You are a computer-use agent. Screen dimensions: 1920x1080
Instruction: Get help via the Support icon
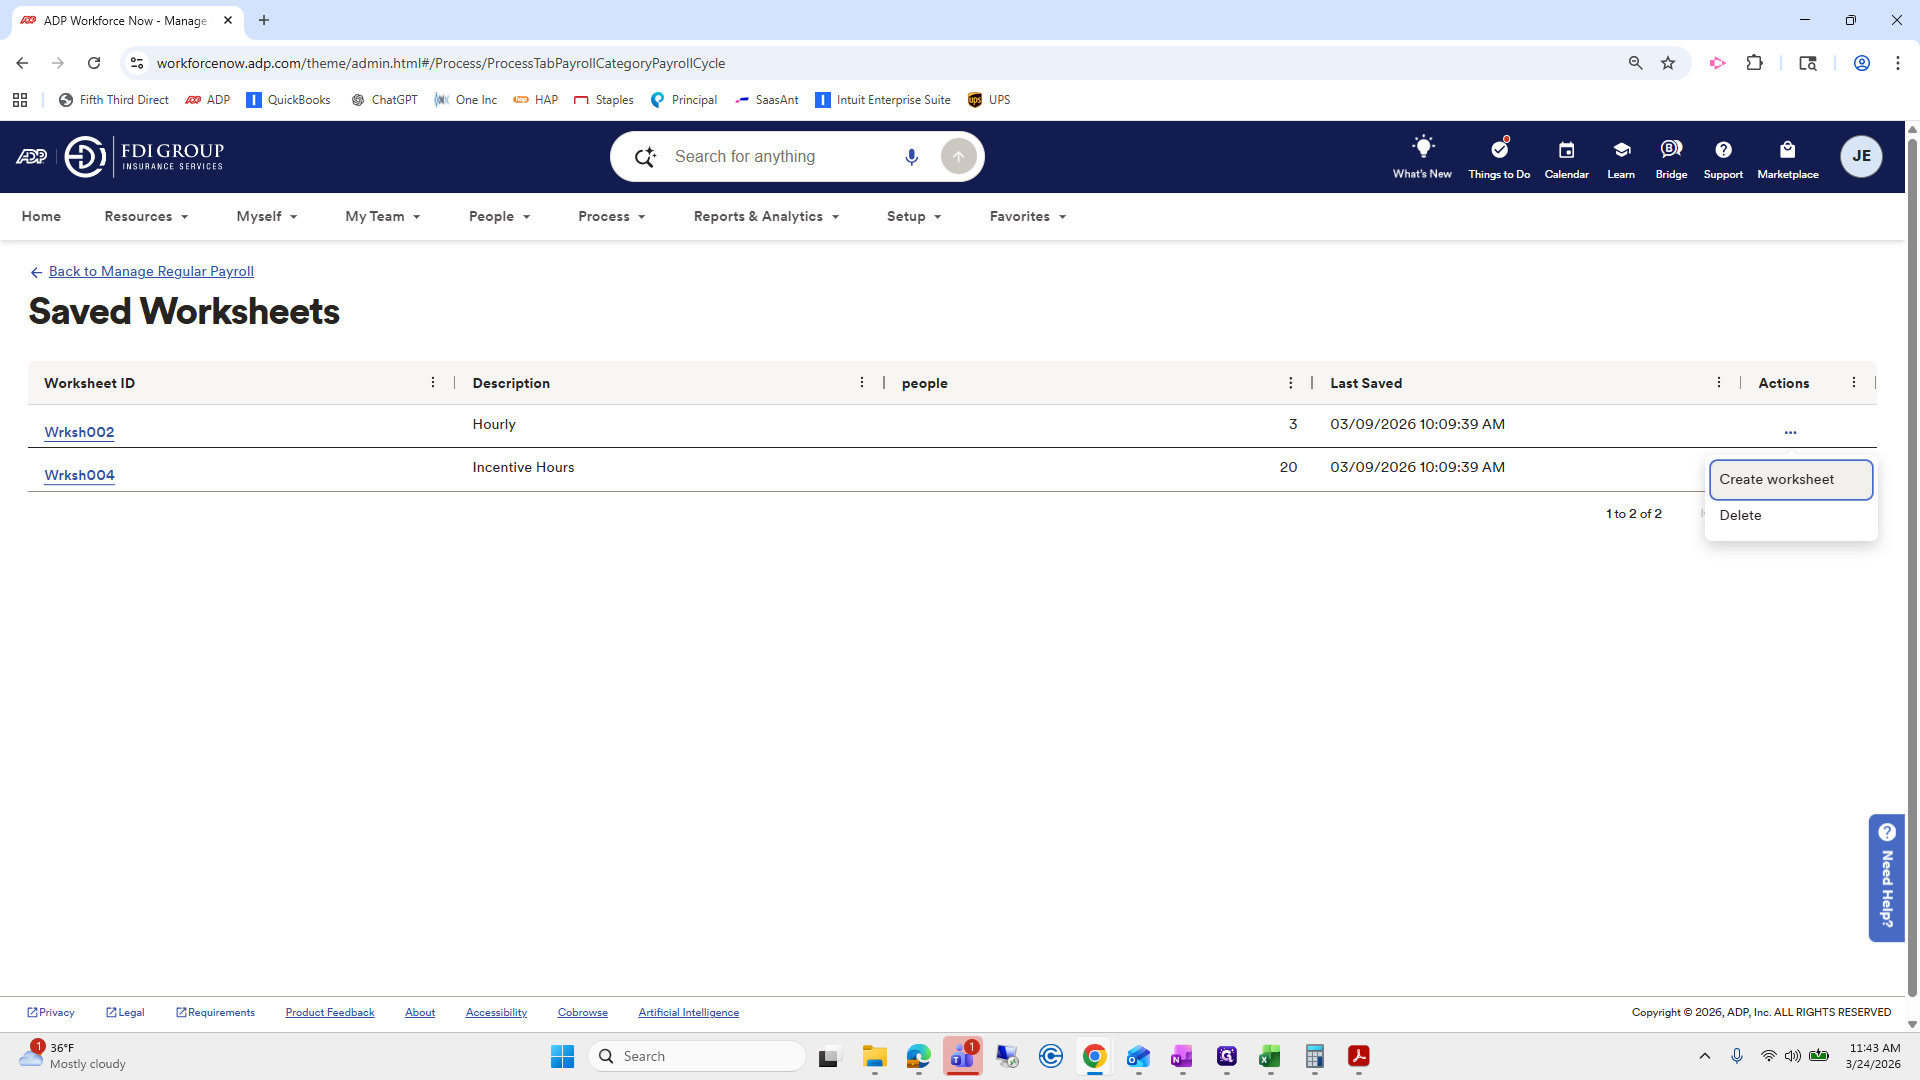pyautogui.click(x=1723, y=157)
